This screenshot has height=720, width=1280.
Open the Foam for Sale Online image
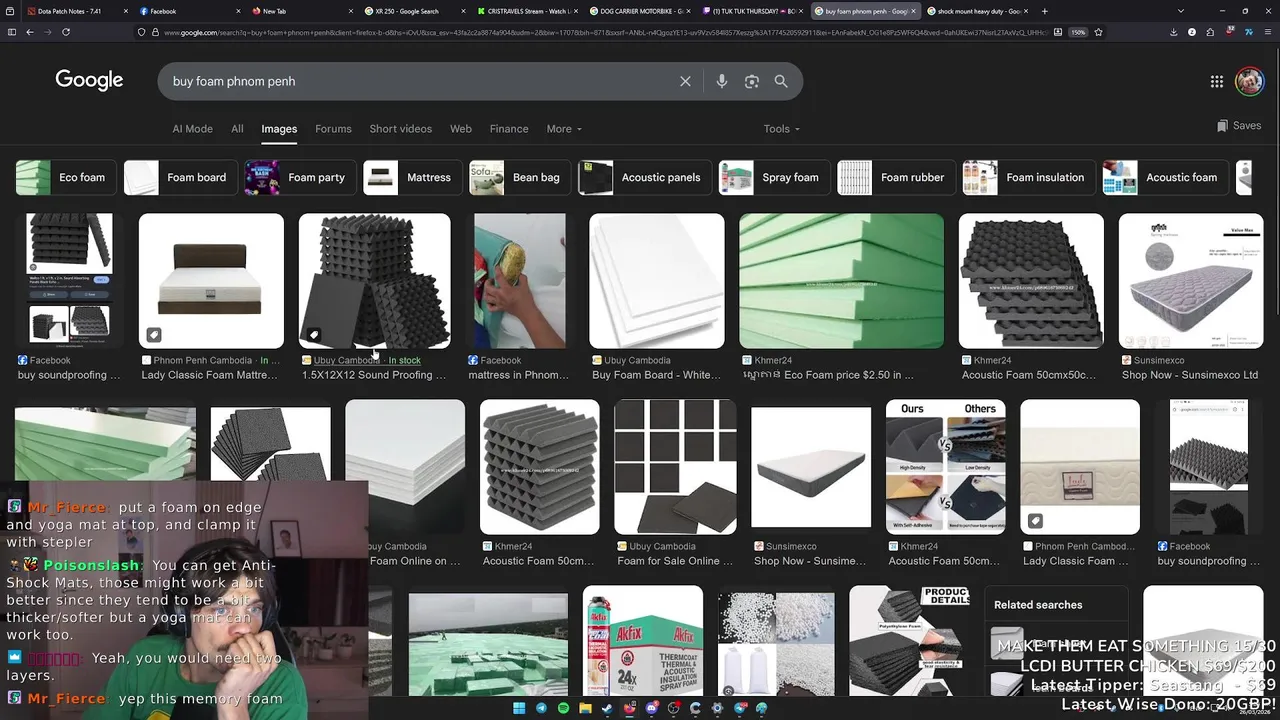click(x=675, y=467)
